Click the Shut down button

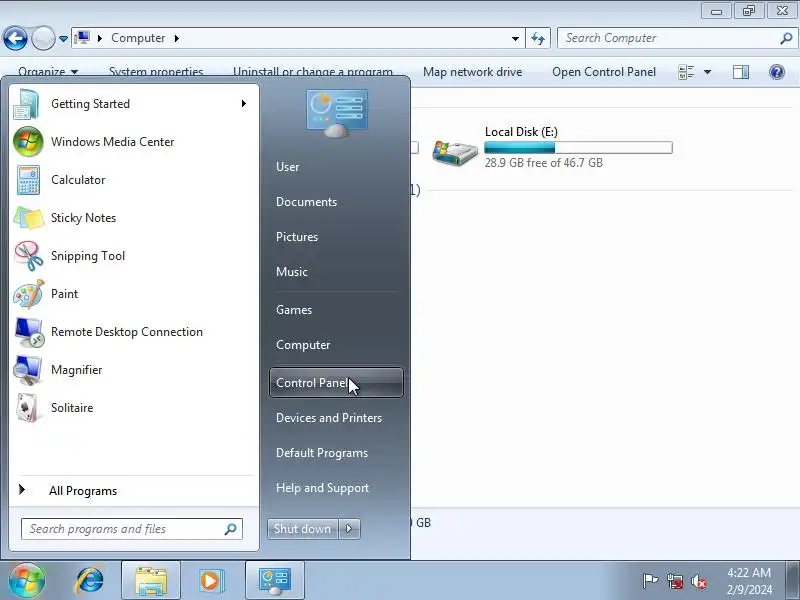tap(303, 529)
